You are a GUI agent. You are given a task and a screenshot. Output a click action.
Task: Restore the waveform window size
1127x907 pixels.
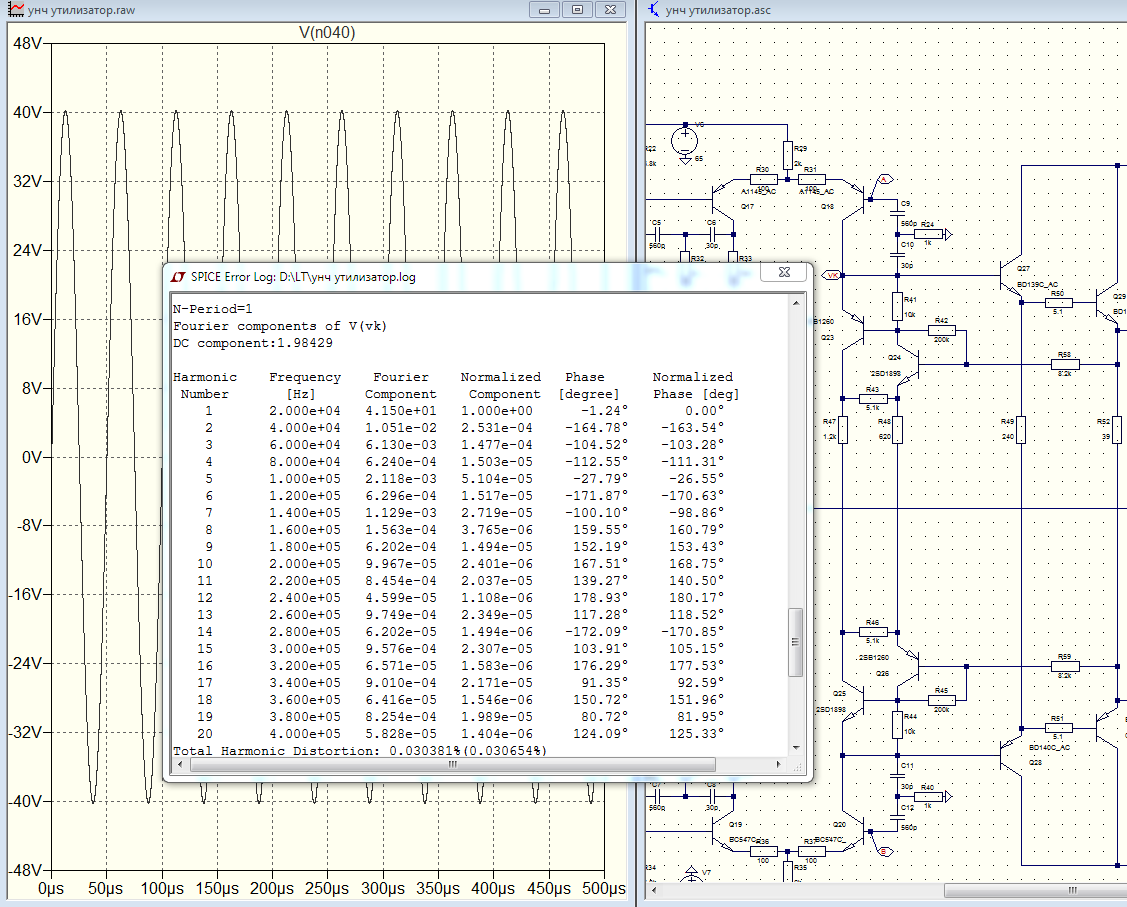point(576,9)
